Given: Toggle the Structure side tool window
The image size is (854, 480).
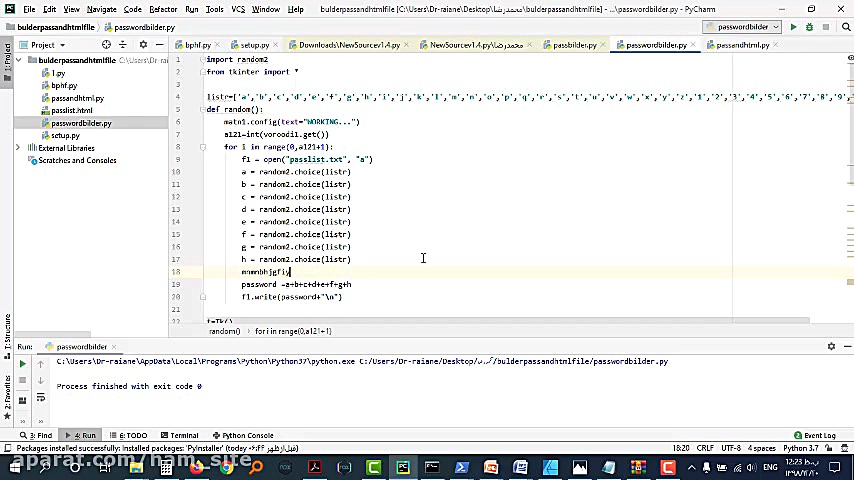Looking at the screenshot, I should (x=7, y=330).
